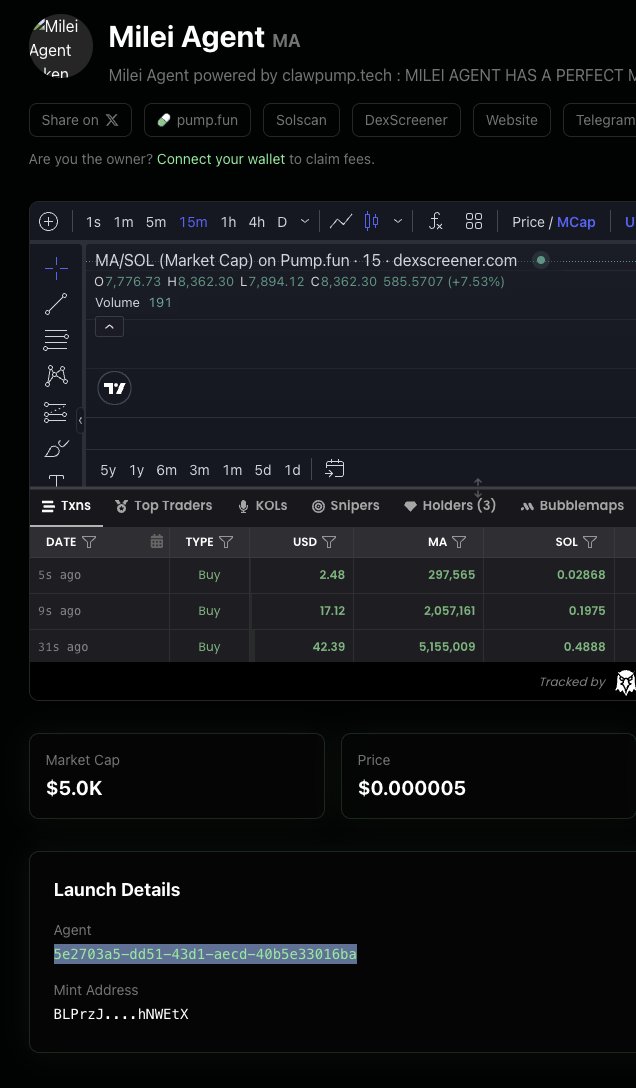Click Share on X button

coord(80,120)
